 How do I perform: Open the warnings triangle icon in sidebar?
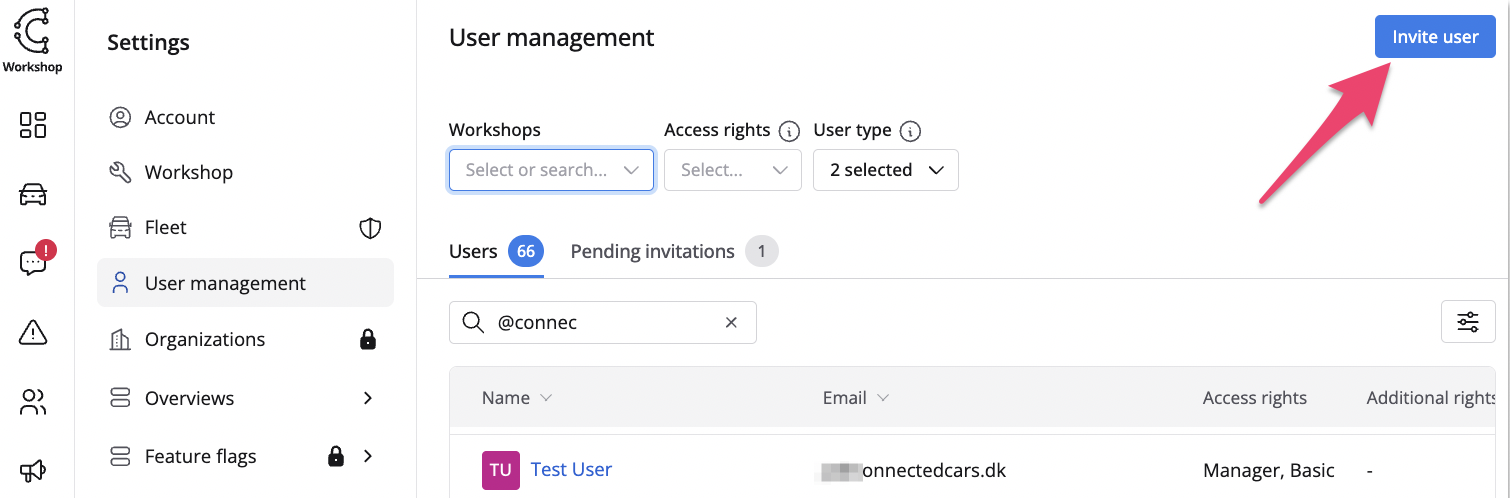coord(33,332)
